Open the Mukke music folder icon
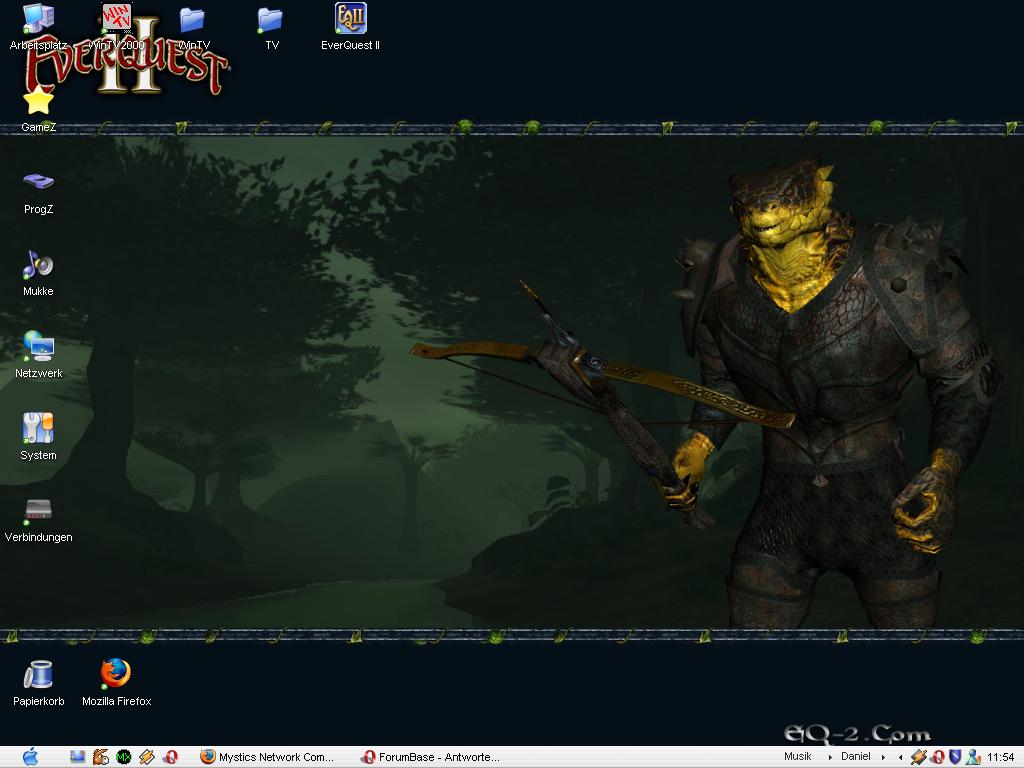The width and height of the screenshot is (1024, 768). click(x=38, y=273)
